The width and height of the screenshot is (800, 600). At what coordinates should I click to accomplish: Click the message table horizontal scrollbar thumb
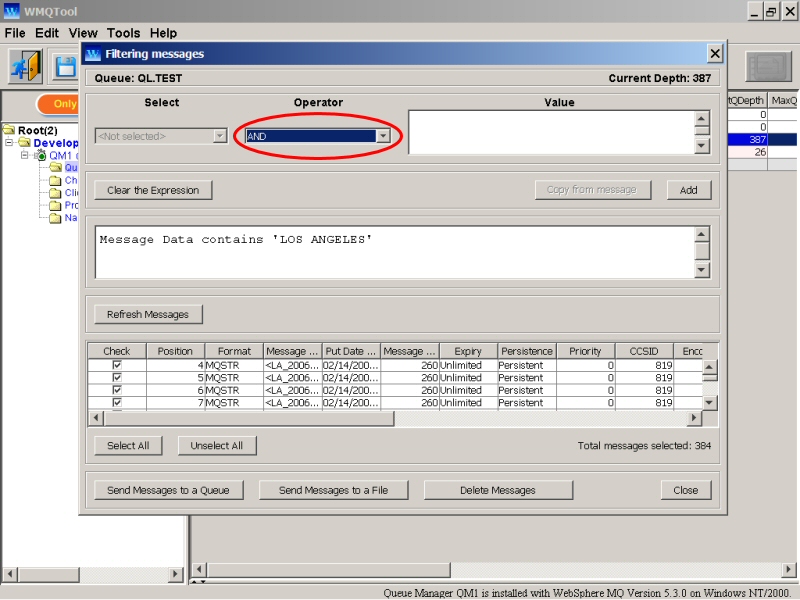coord(248,418)
